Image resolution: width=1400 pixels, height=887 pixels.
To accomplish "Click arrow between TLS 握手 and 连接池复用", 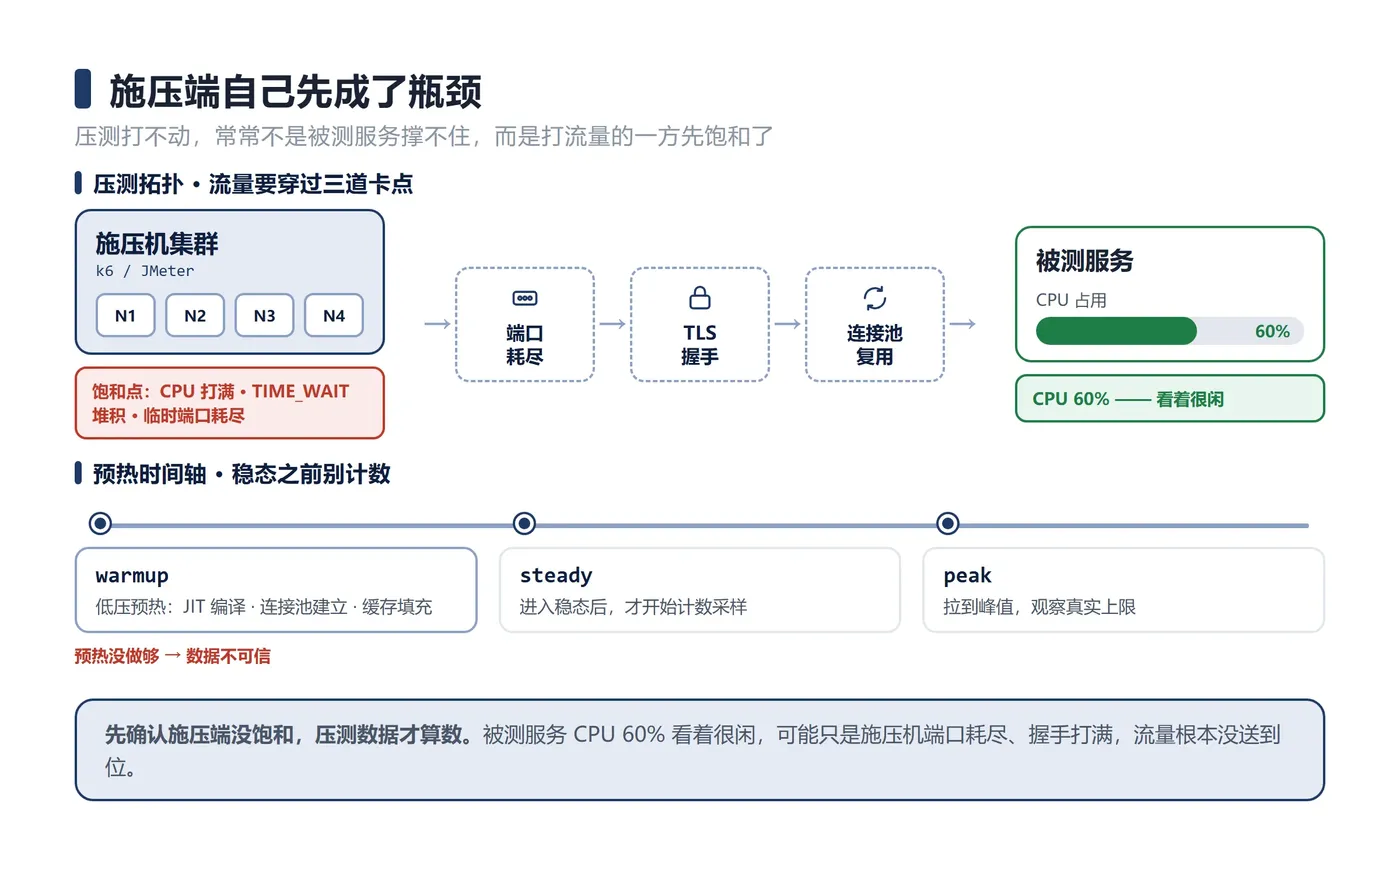I will click(787, 324).
